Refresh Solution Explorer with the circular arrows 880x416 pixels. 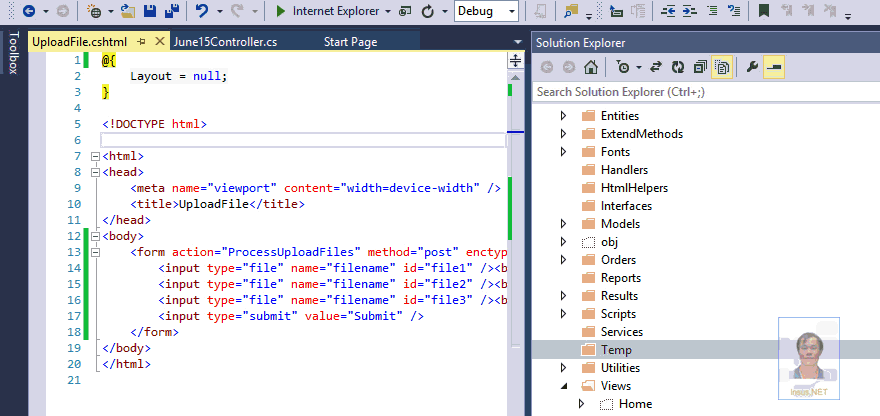click(678, 67)
